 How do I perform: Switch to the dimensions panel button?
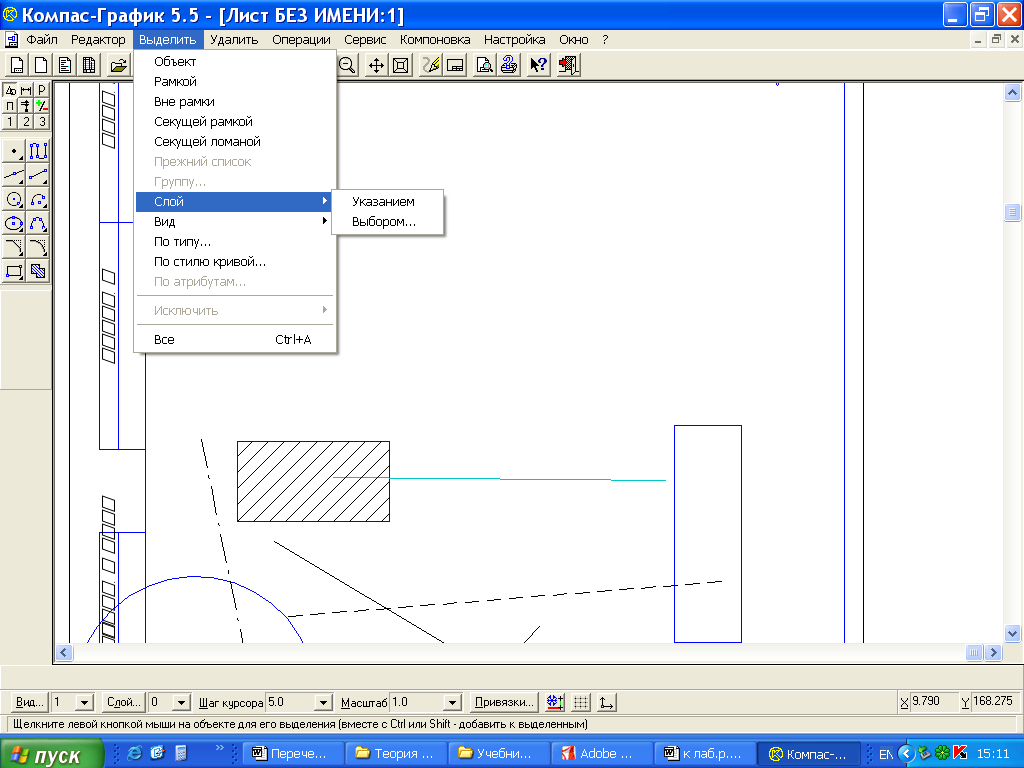click(25, 90)
